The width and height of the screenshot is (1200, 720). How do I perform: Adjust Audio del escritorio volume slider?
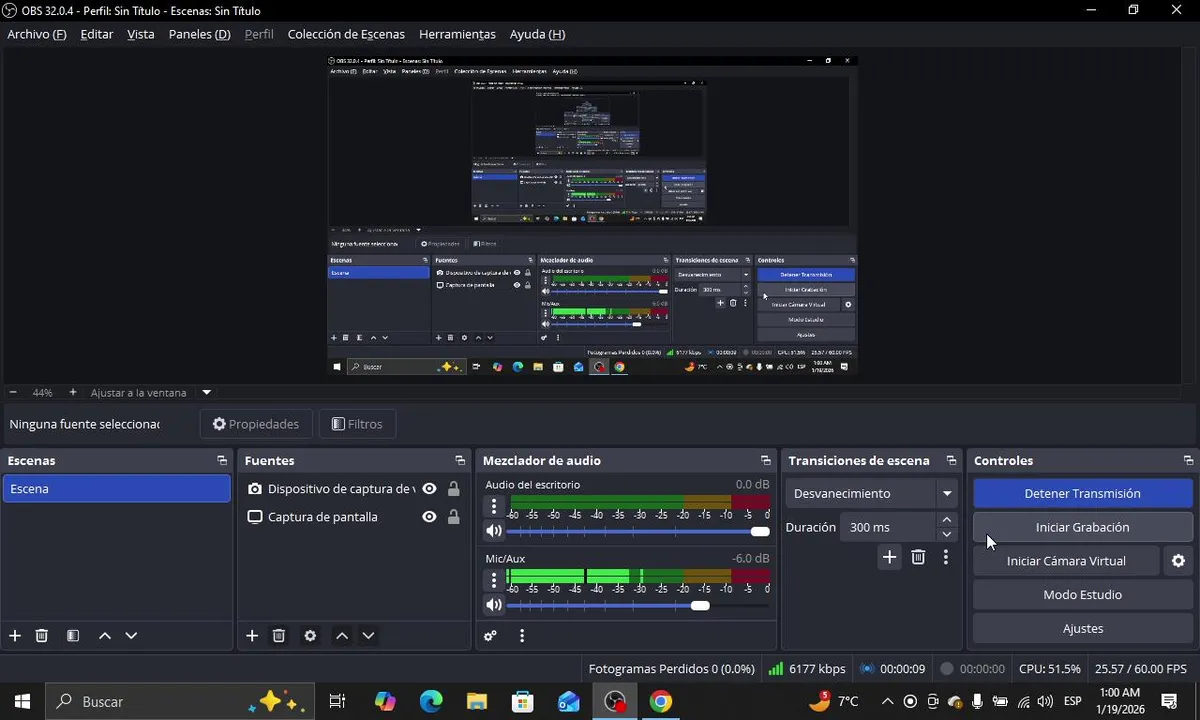[638, 531]
